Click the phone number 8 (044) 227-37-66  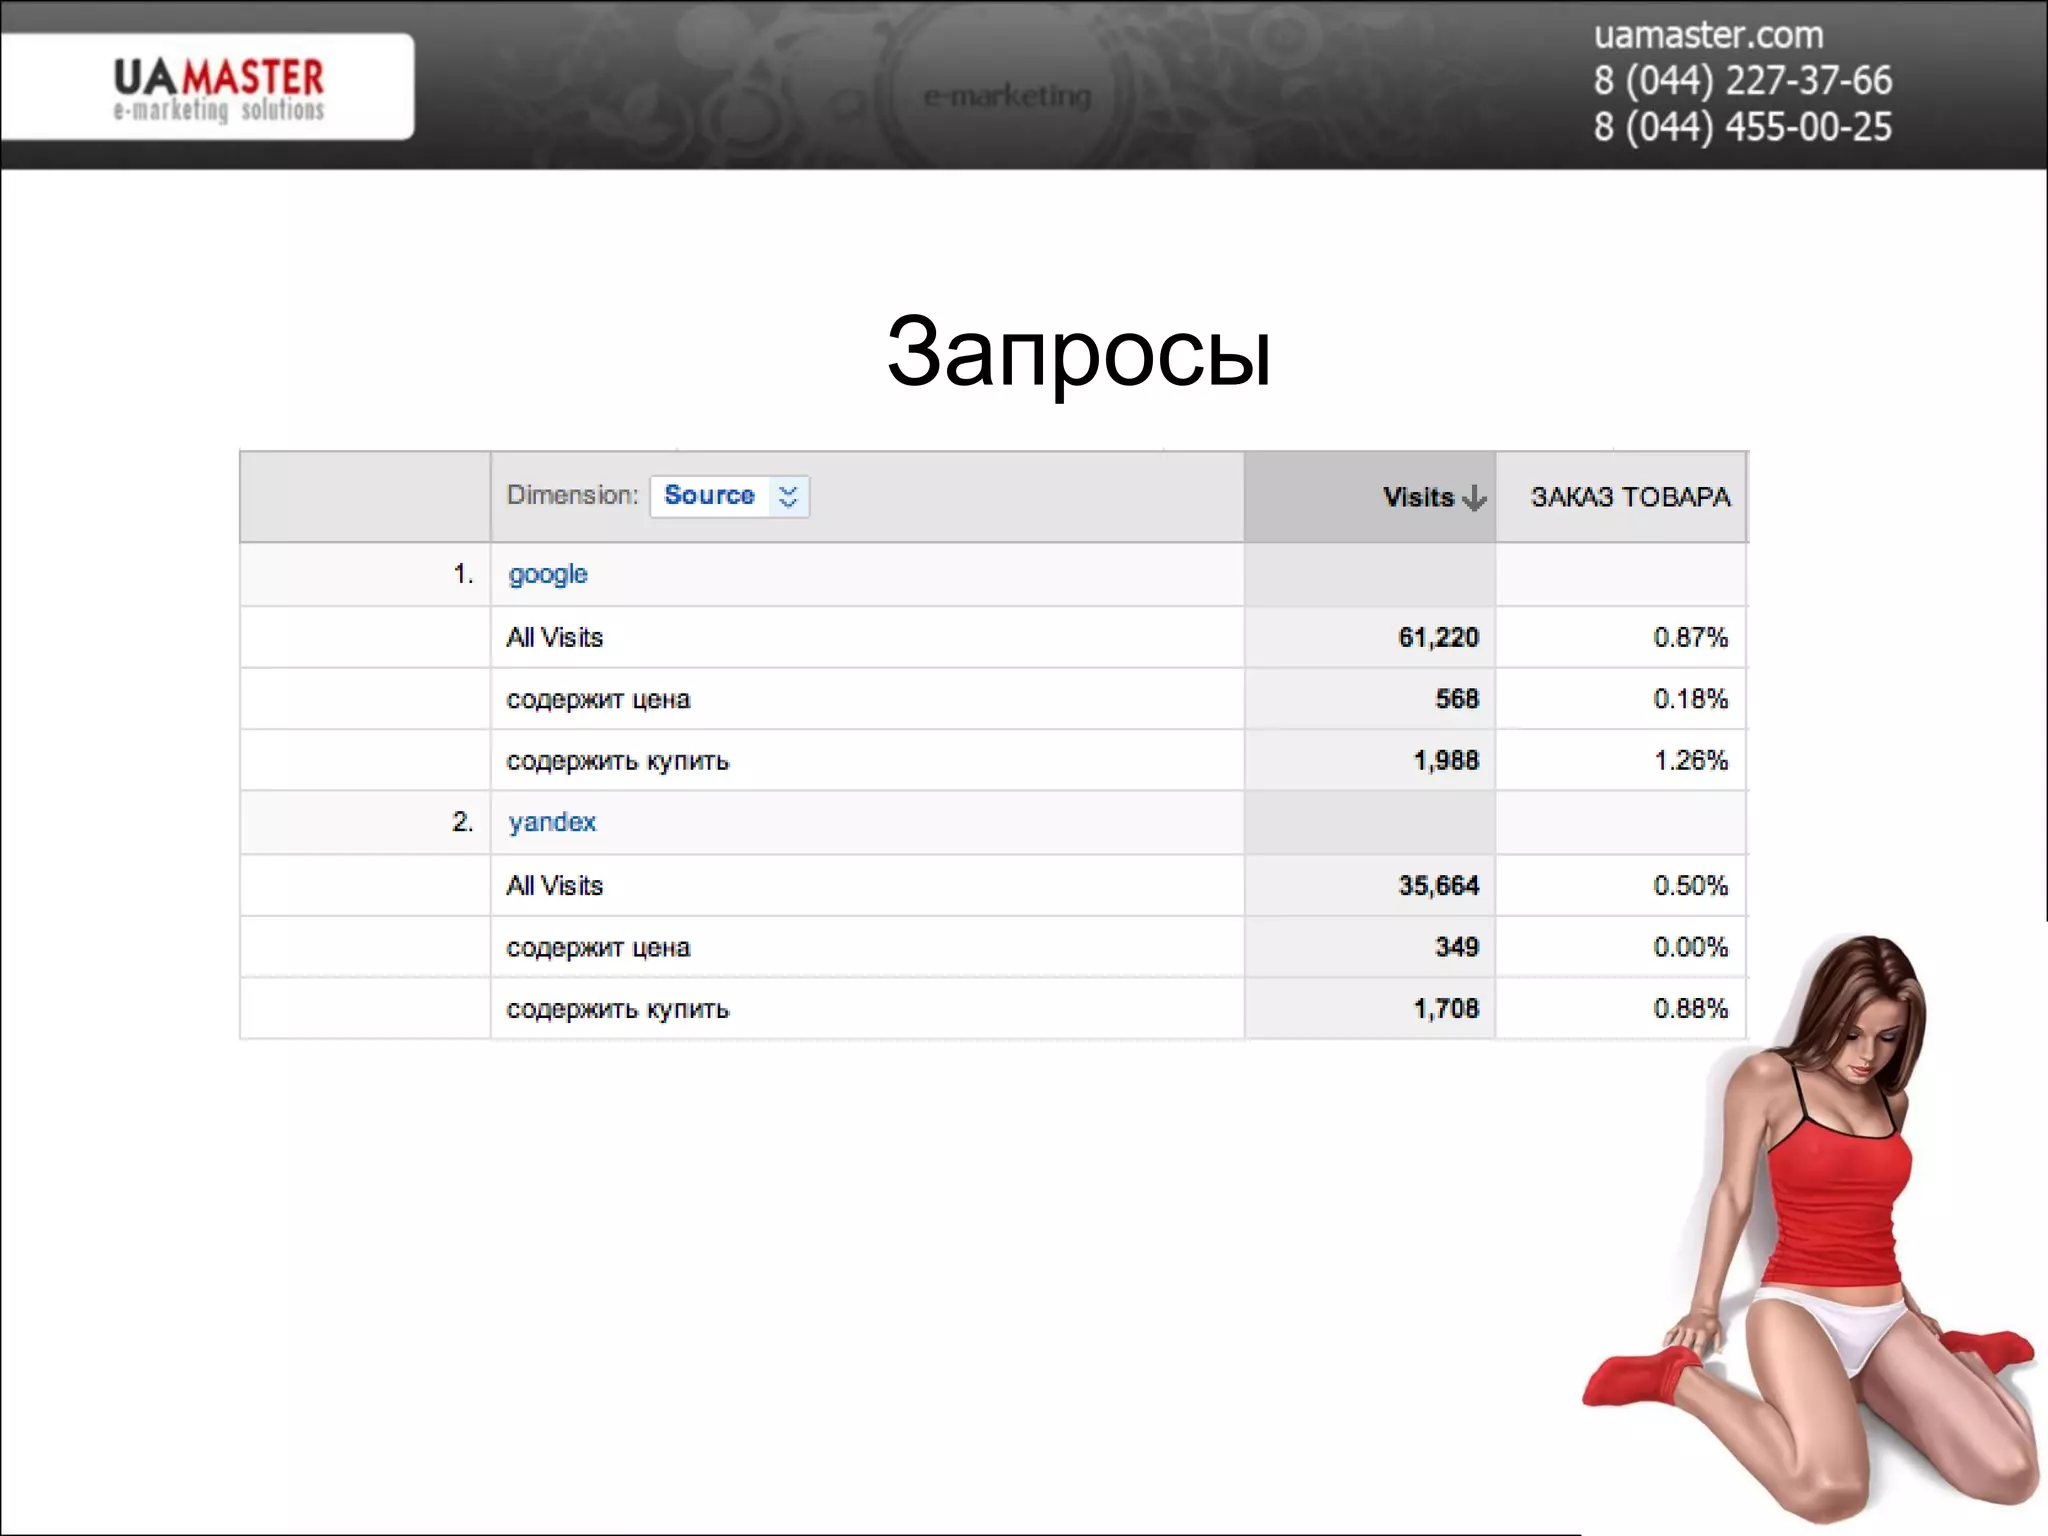coord(1742,81)
